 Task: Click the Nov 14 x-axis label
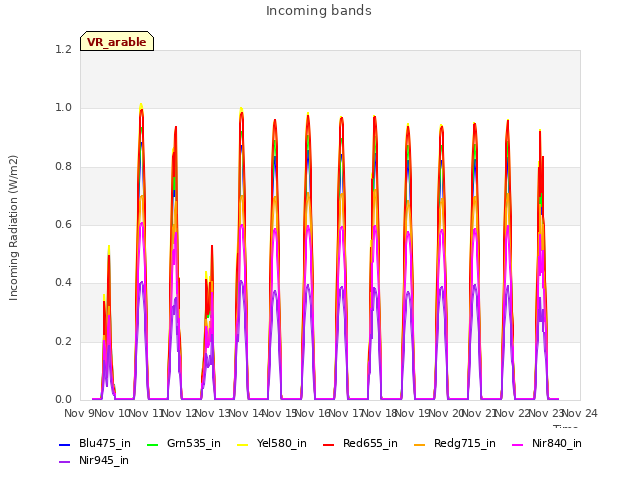coord(247,413)
